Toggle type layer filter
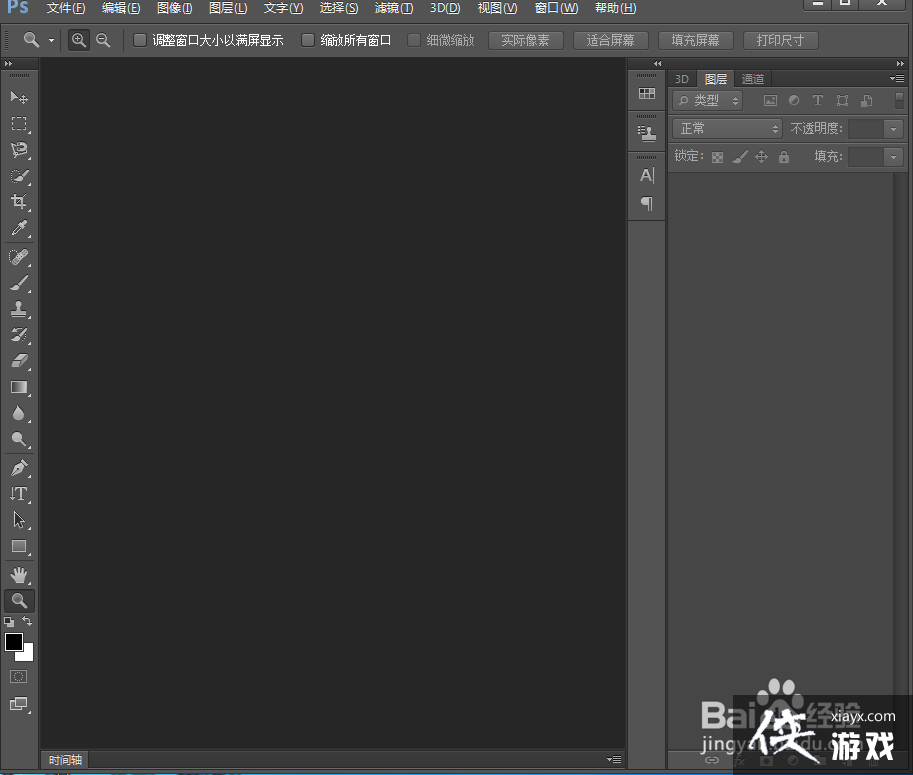Screen dimensions: 913x775 [818, 100]
